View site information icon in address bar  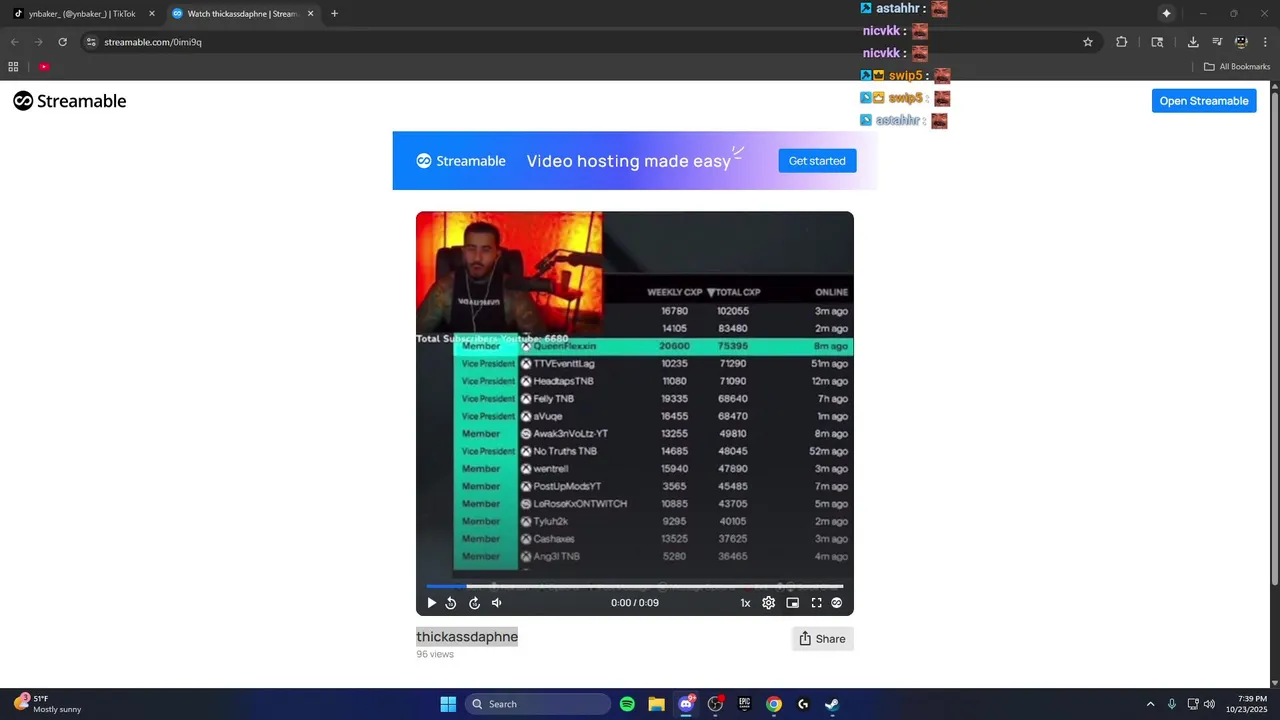[x=91, y=42]
